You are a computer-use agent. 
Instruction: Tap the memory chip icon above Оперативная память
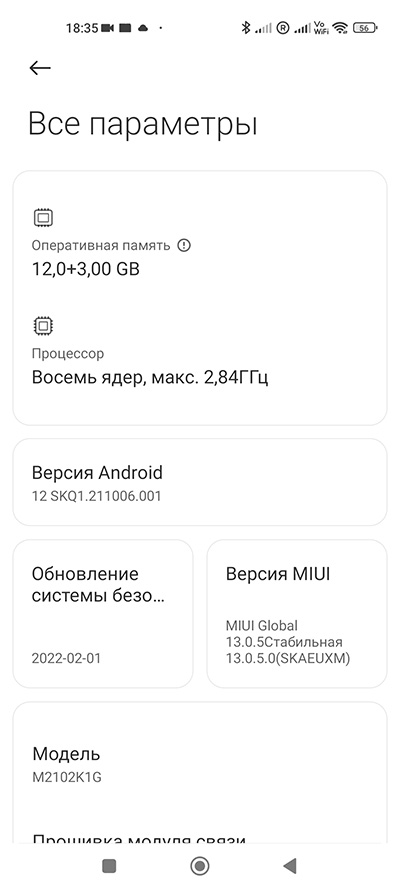point(43,218)
